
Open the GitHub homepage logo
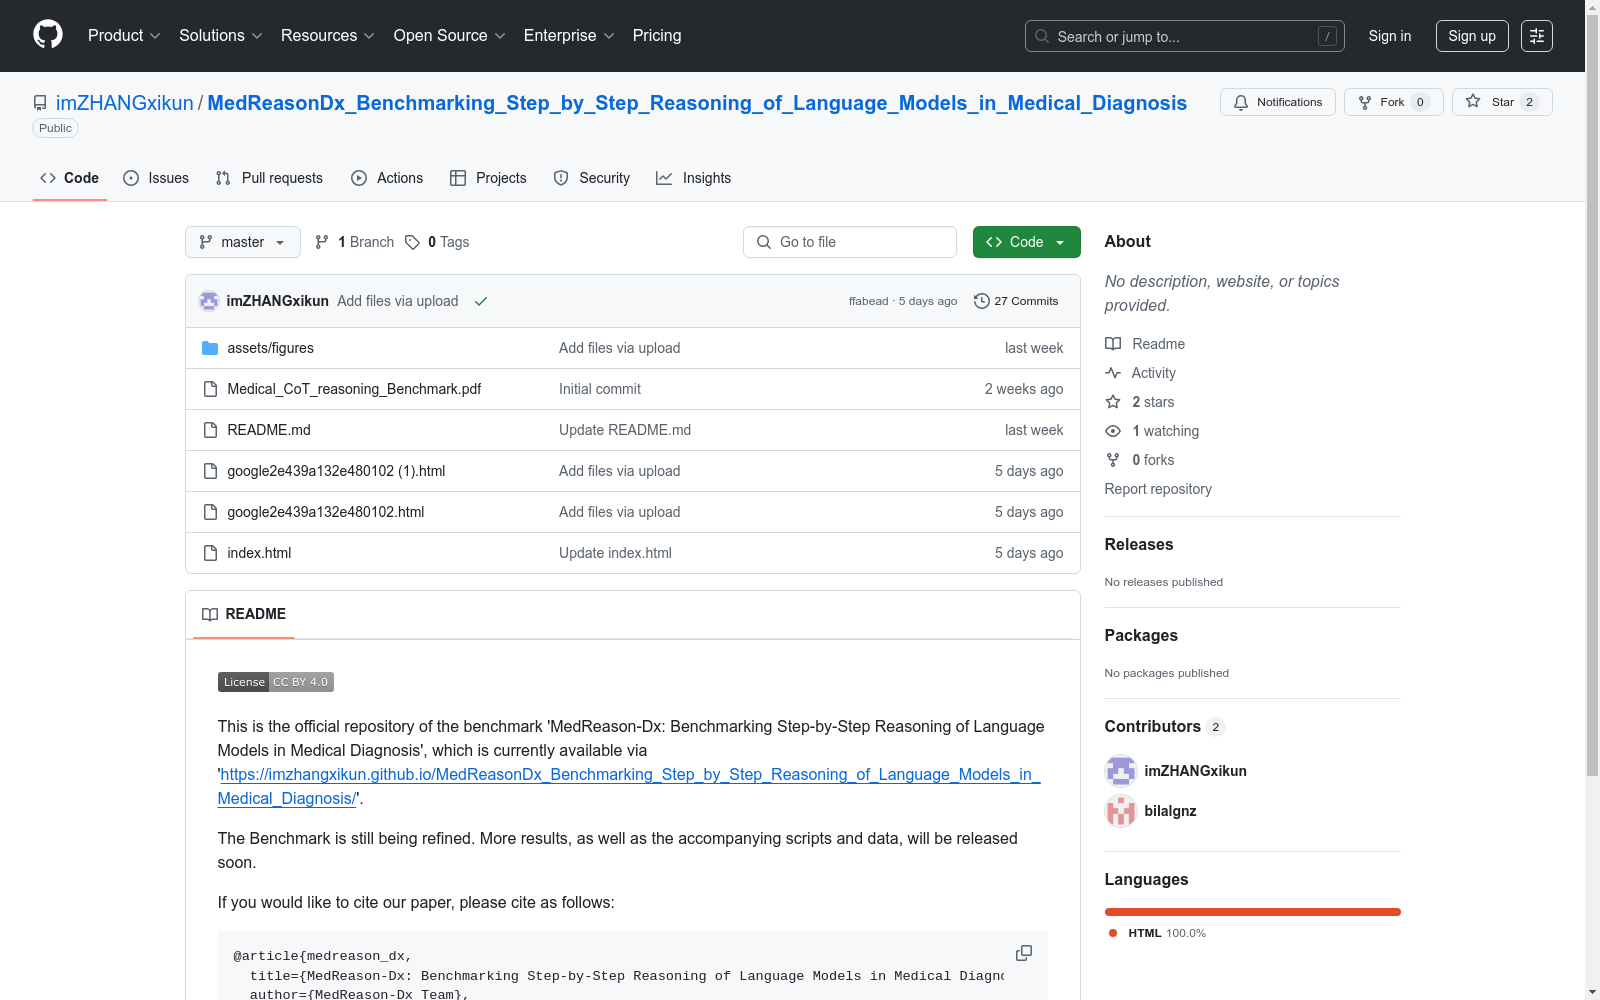click(48, 35)
